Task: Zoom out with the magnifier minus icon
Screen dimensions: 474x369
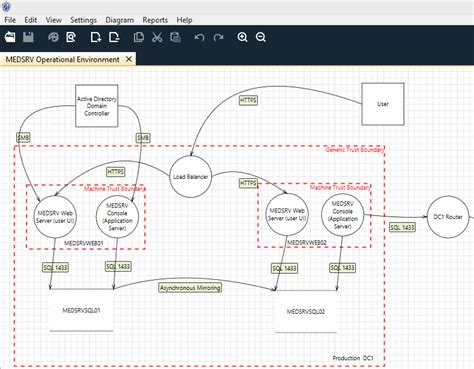Action: tap(261, 37)
